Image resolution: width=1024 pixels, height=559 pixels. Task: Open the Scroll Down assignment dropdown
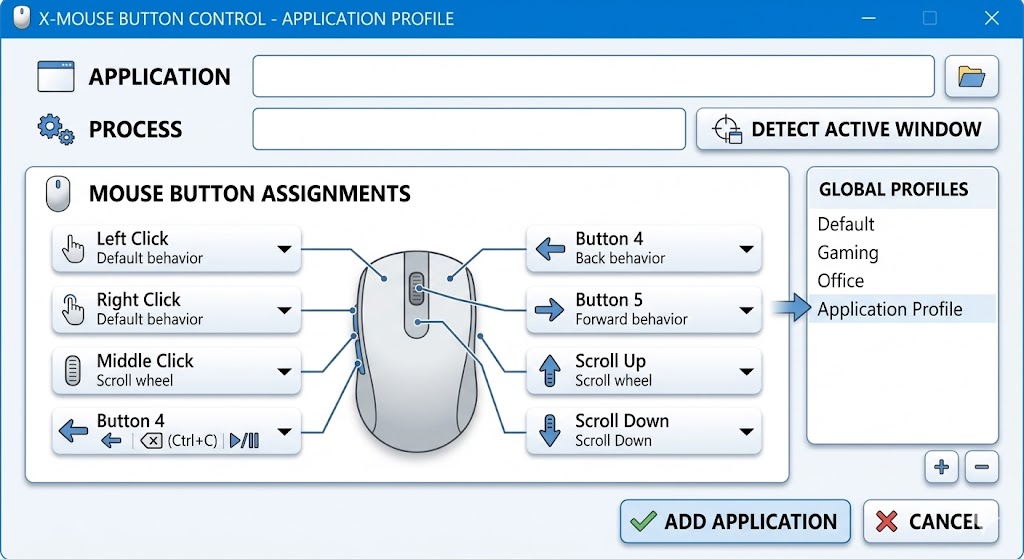746,431
